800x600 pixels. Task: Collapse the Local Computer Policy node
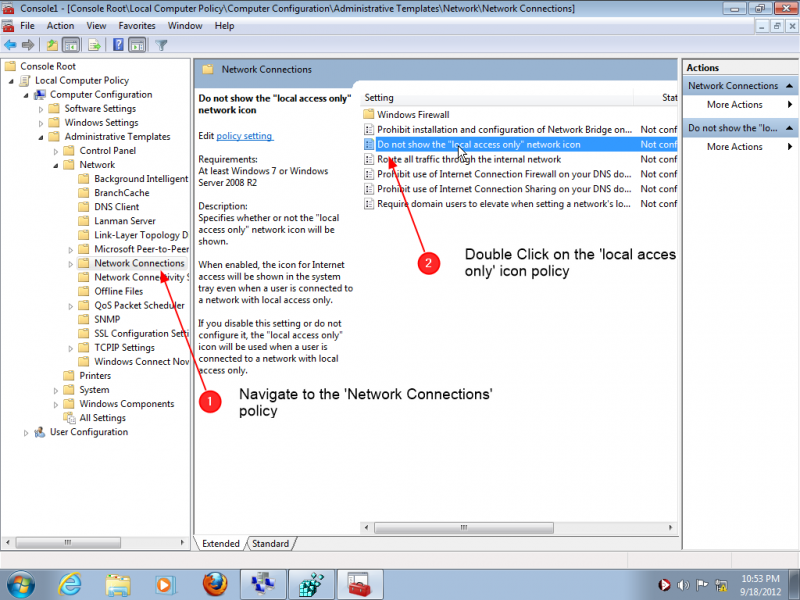point(11,81)
